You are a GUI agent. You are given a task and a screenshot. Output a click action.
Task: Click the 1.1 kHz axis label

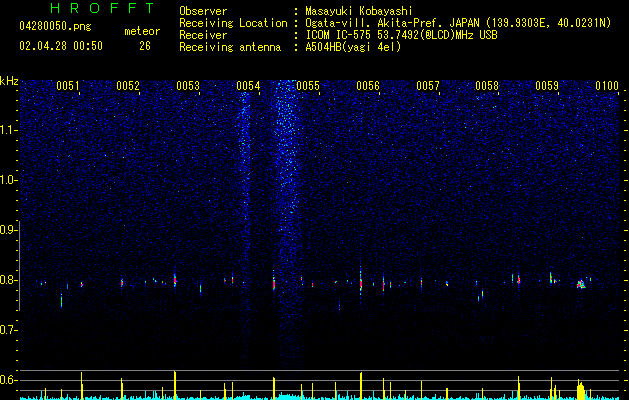(8, 130)
